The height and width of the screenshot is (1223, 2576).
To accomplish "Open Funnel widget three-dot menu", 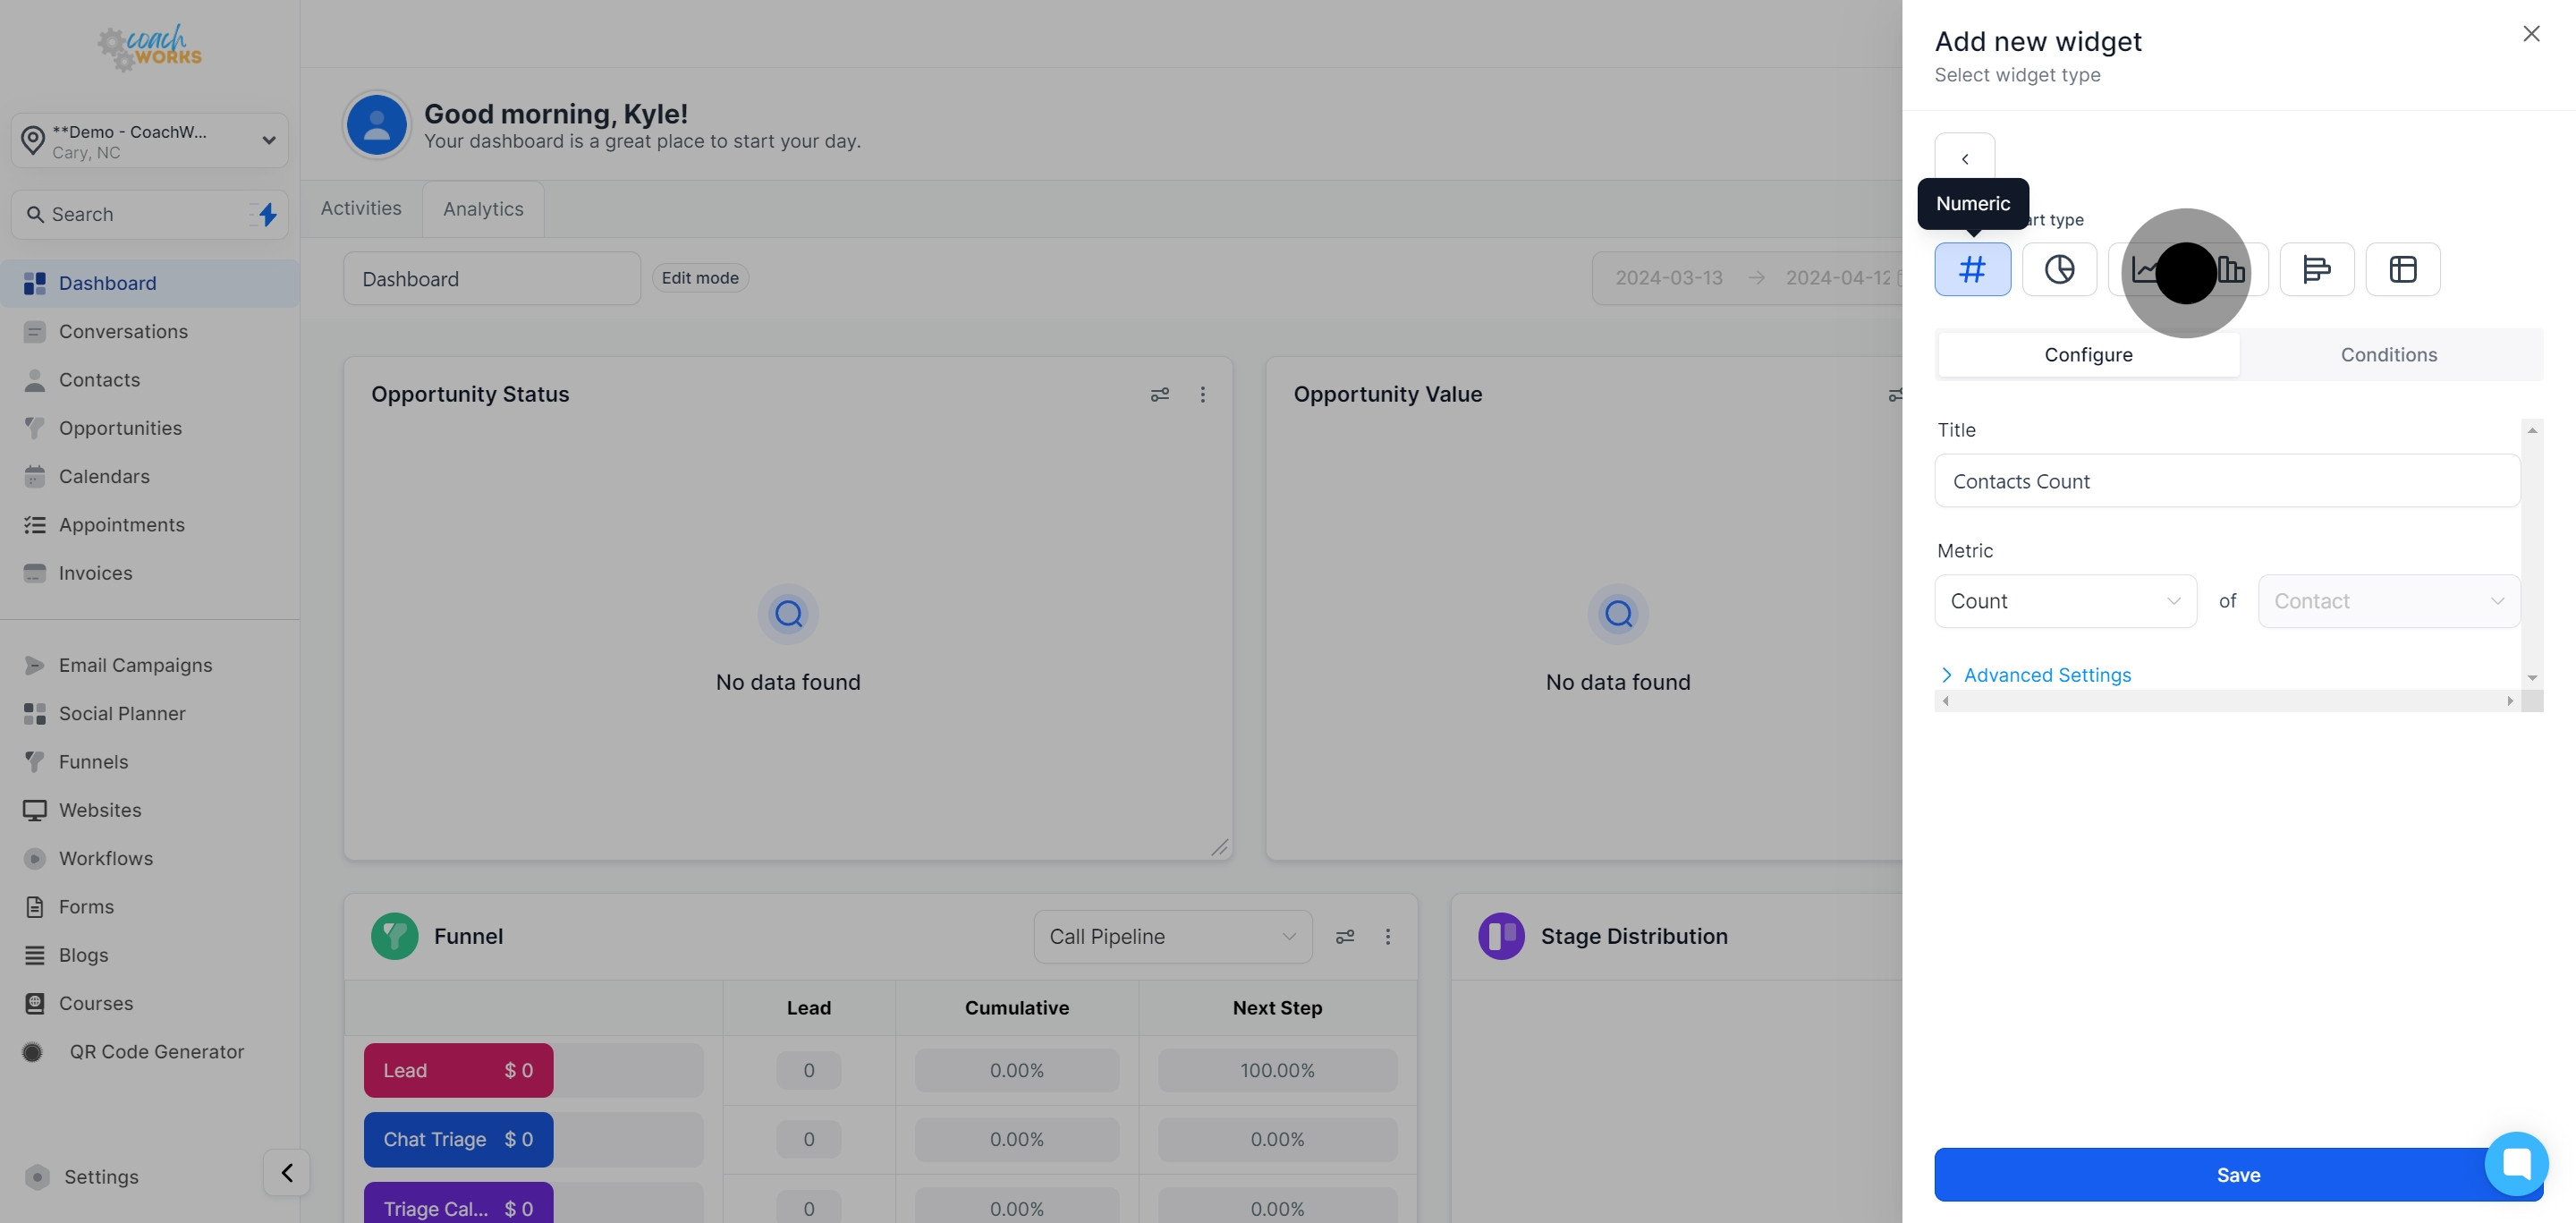I will tap(1387, 937).
